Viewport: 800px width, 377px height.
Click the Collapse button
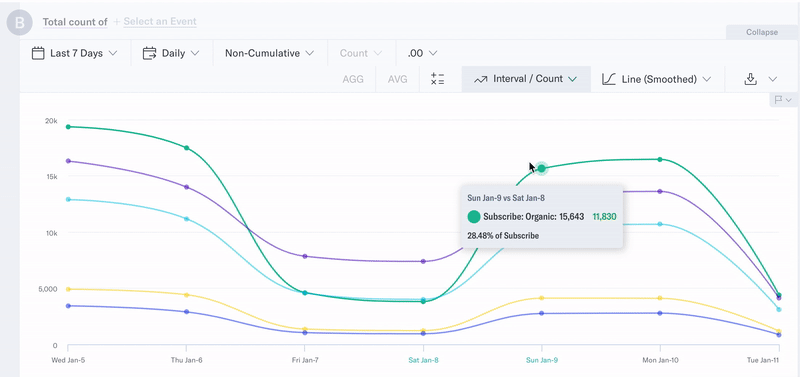point(762,32)
